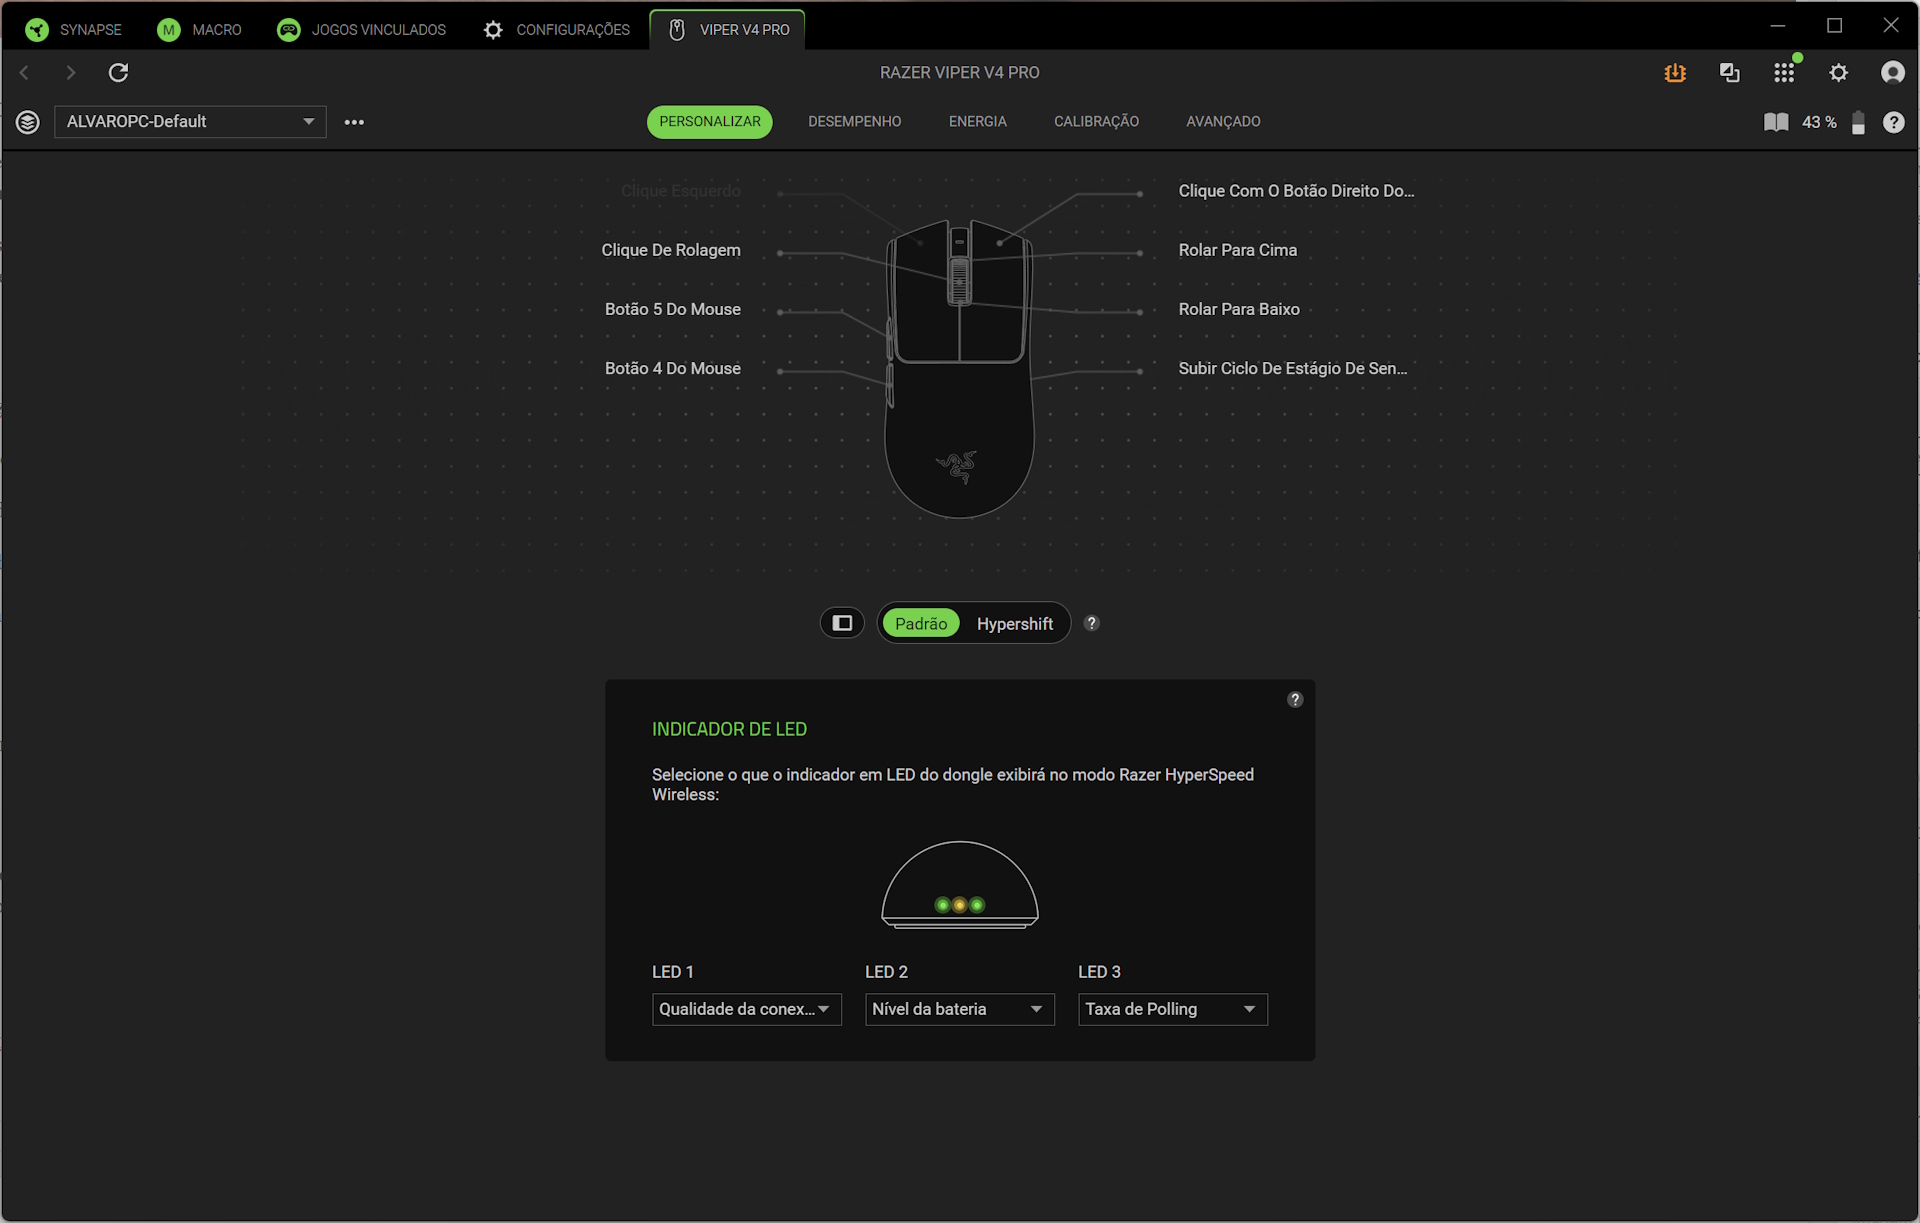Click the profile sync icon beside the profile dropdown
The width and height of the screenshot is (1920, 1223).
(x=28, y=122)
